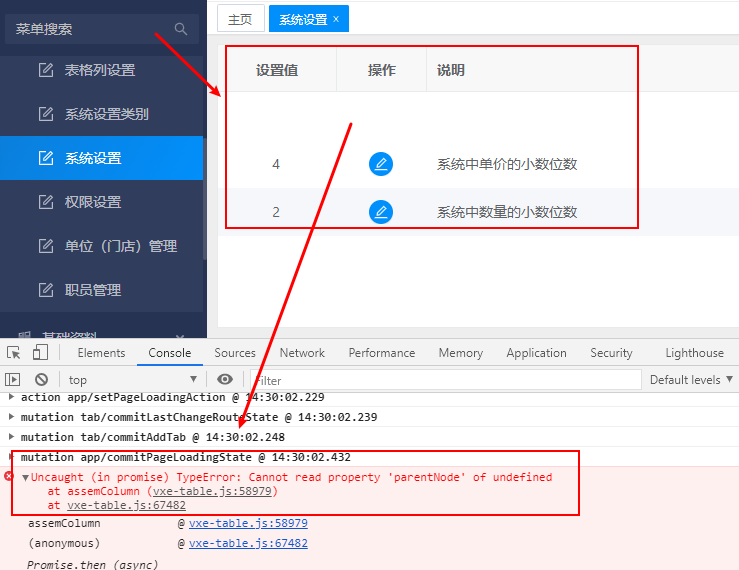The width and height of the screenshot is (739, 570).
Task: Open the 表格列设置 menu item
Action: tap(101, 70)
